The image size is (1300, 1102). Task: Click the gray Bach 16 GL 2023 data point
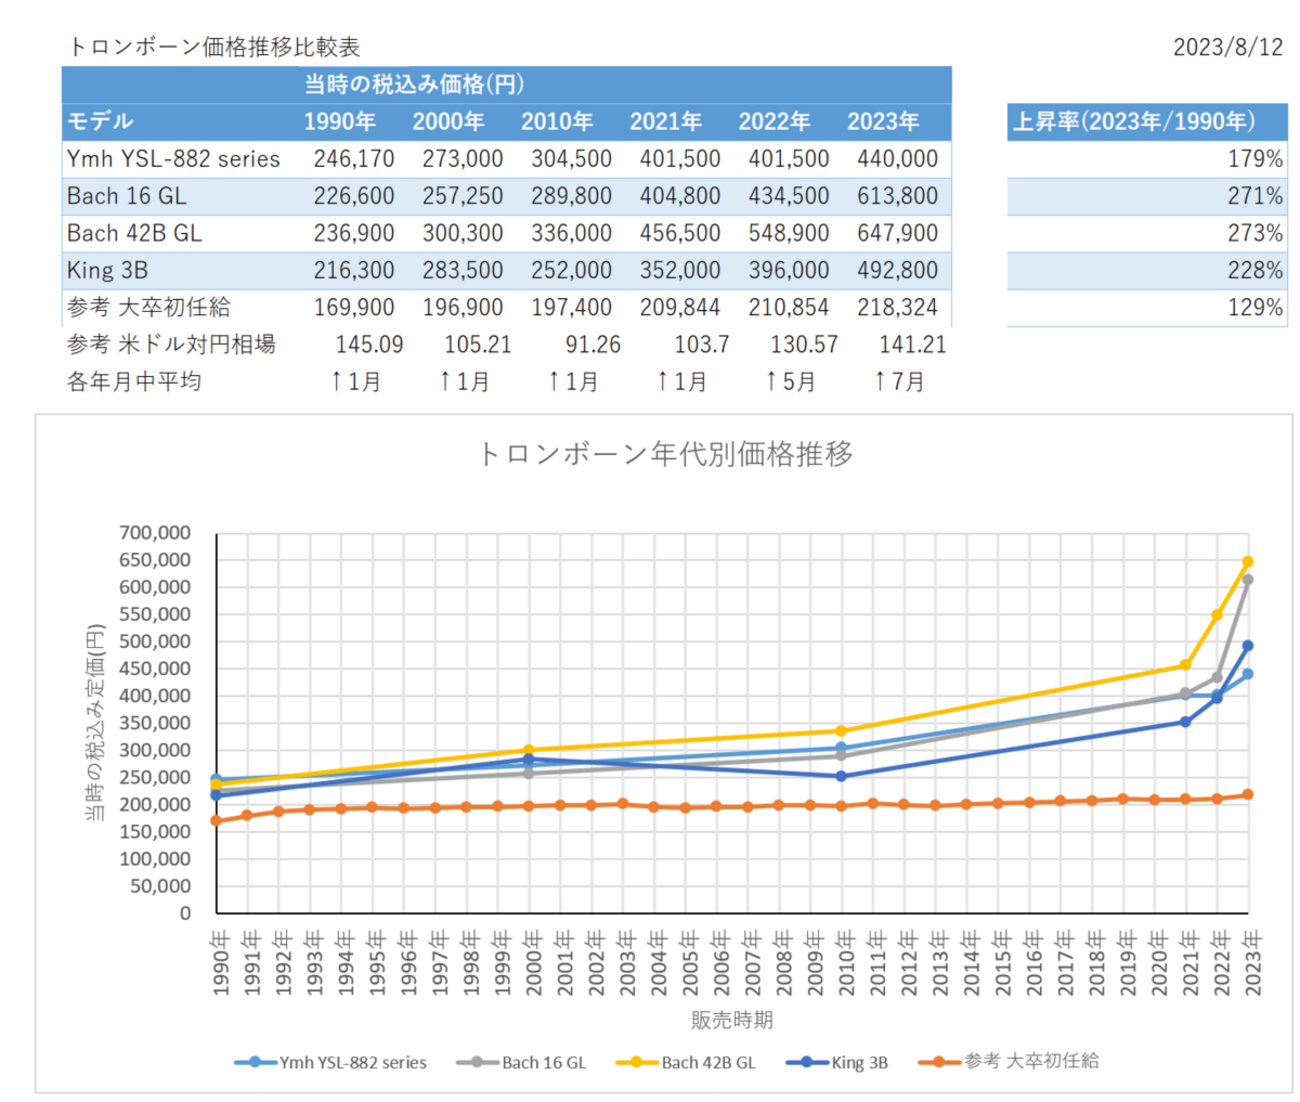[x=1248, y=580]
